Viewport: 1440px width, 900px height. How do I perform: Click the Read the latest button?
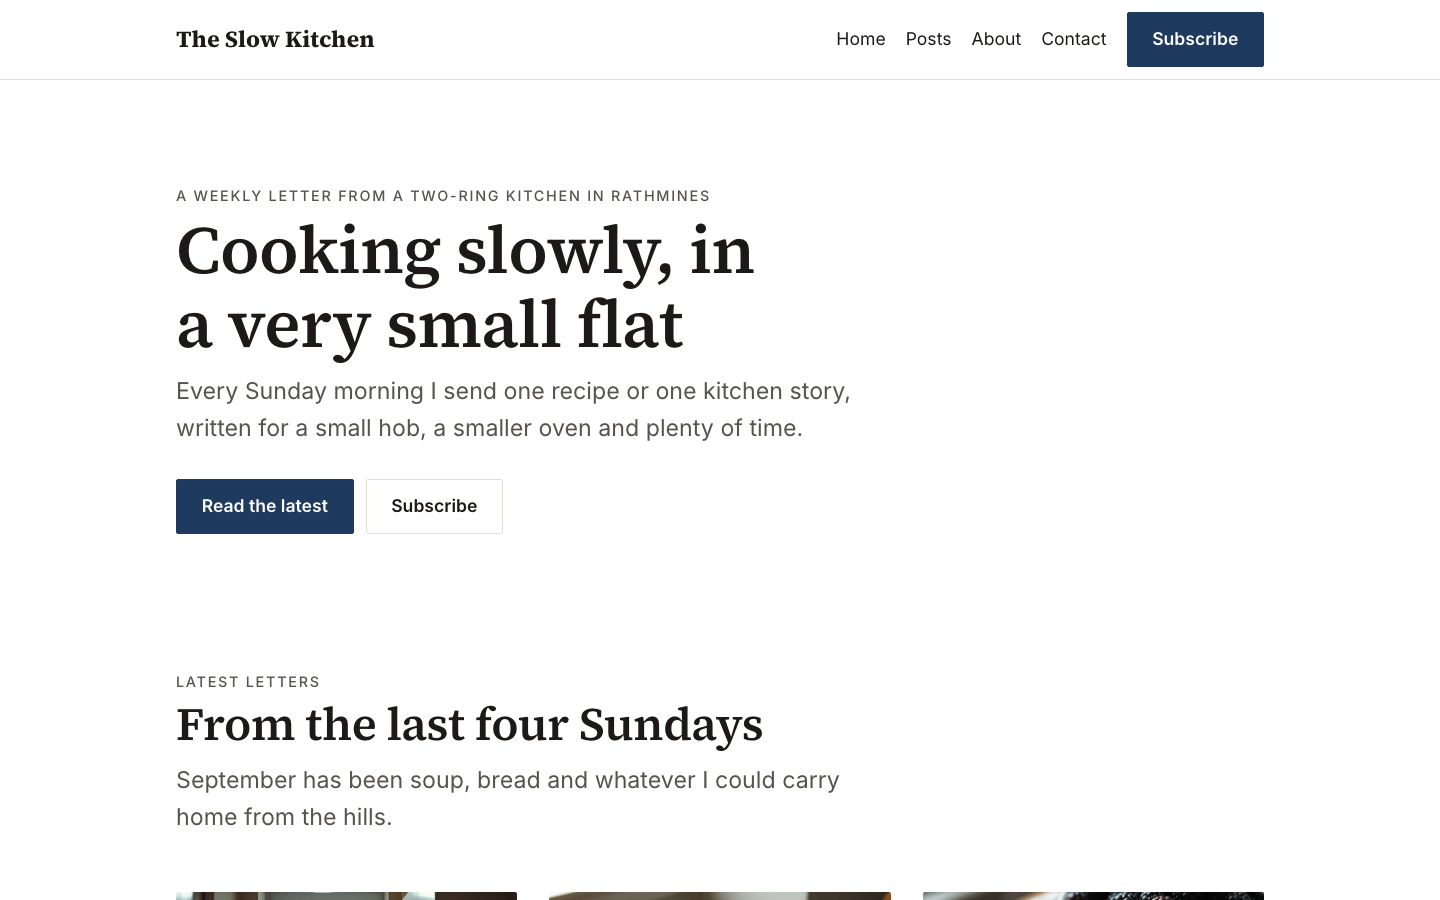[x=265, y=506]
